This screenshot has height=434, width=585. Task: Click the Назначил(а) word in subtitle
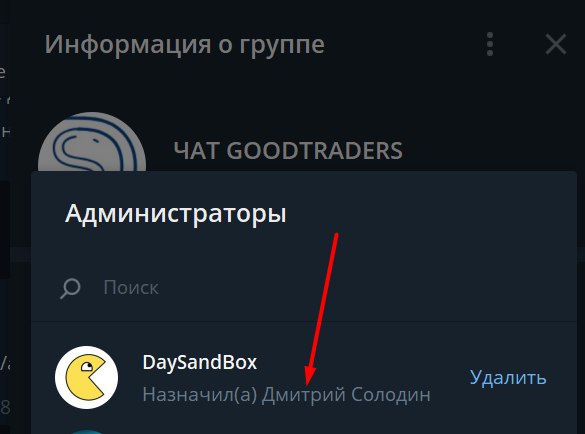tap(200, 395)
